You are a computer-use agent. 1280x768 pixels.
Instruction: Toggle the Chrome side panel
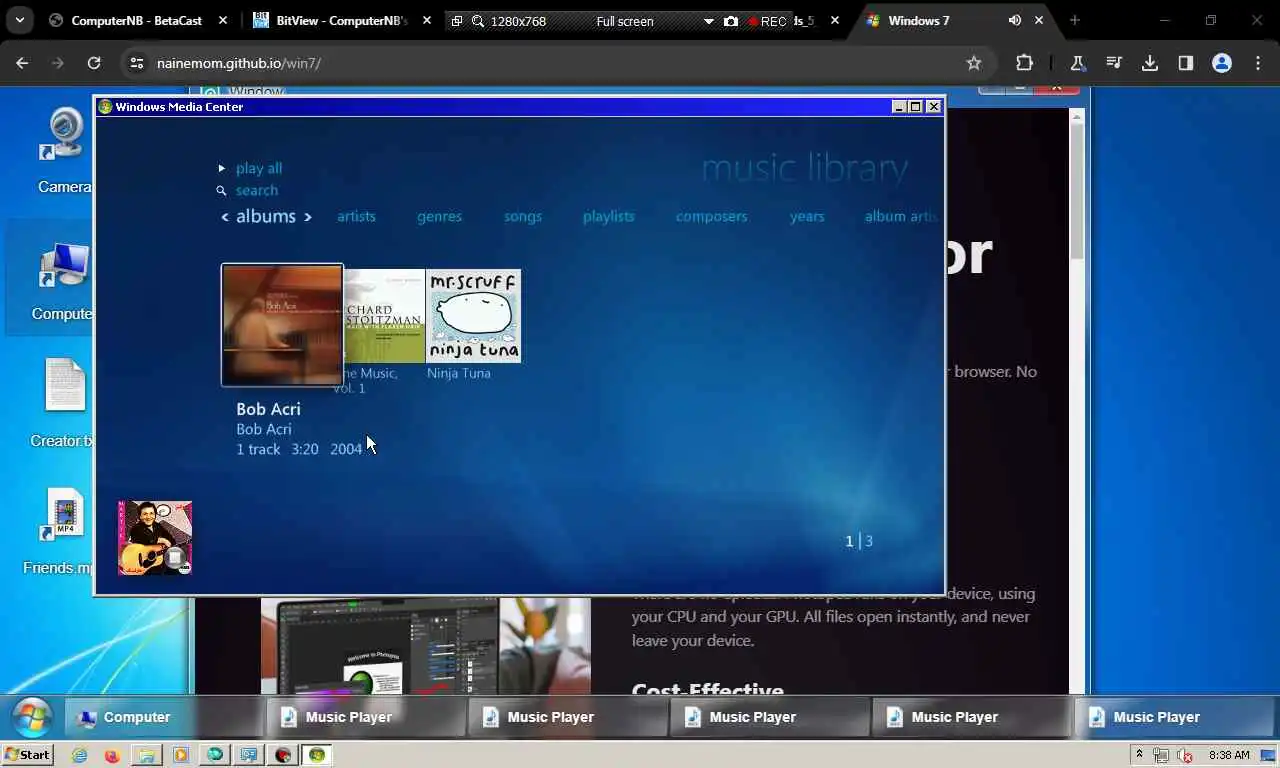coord(1186,63)
